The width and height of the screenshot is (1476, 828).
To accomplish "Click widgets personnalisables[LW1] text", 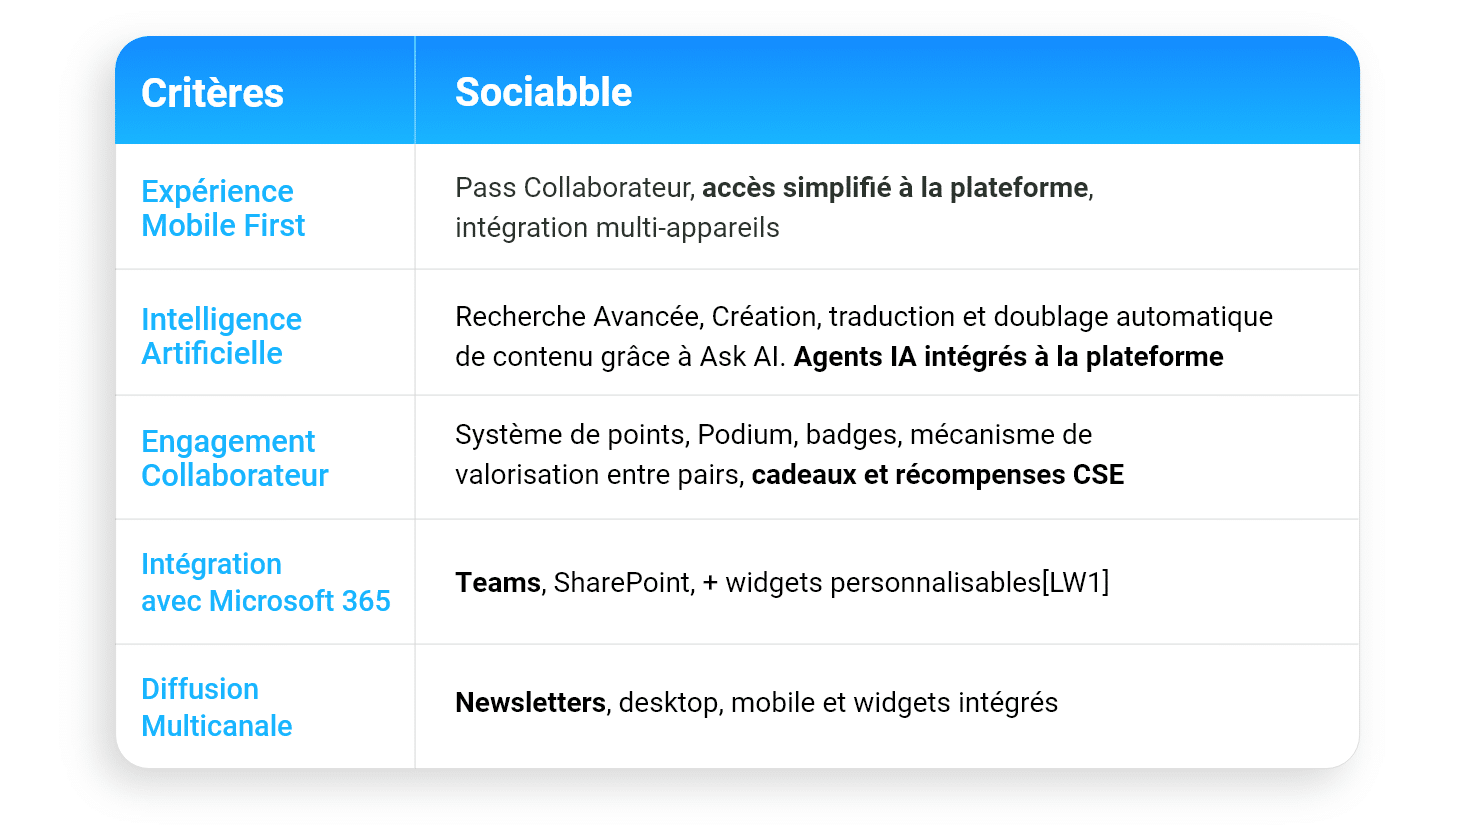I will point(918,583).
